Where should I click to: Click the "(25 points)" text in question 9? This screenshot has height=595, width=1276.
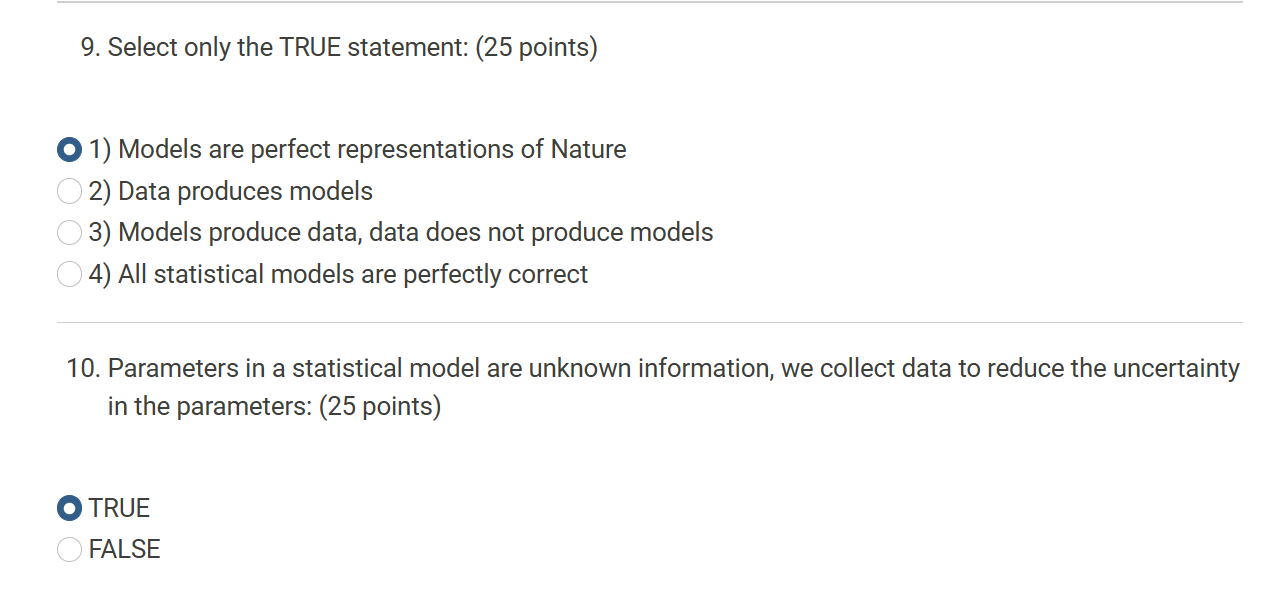536,47
